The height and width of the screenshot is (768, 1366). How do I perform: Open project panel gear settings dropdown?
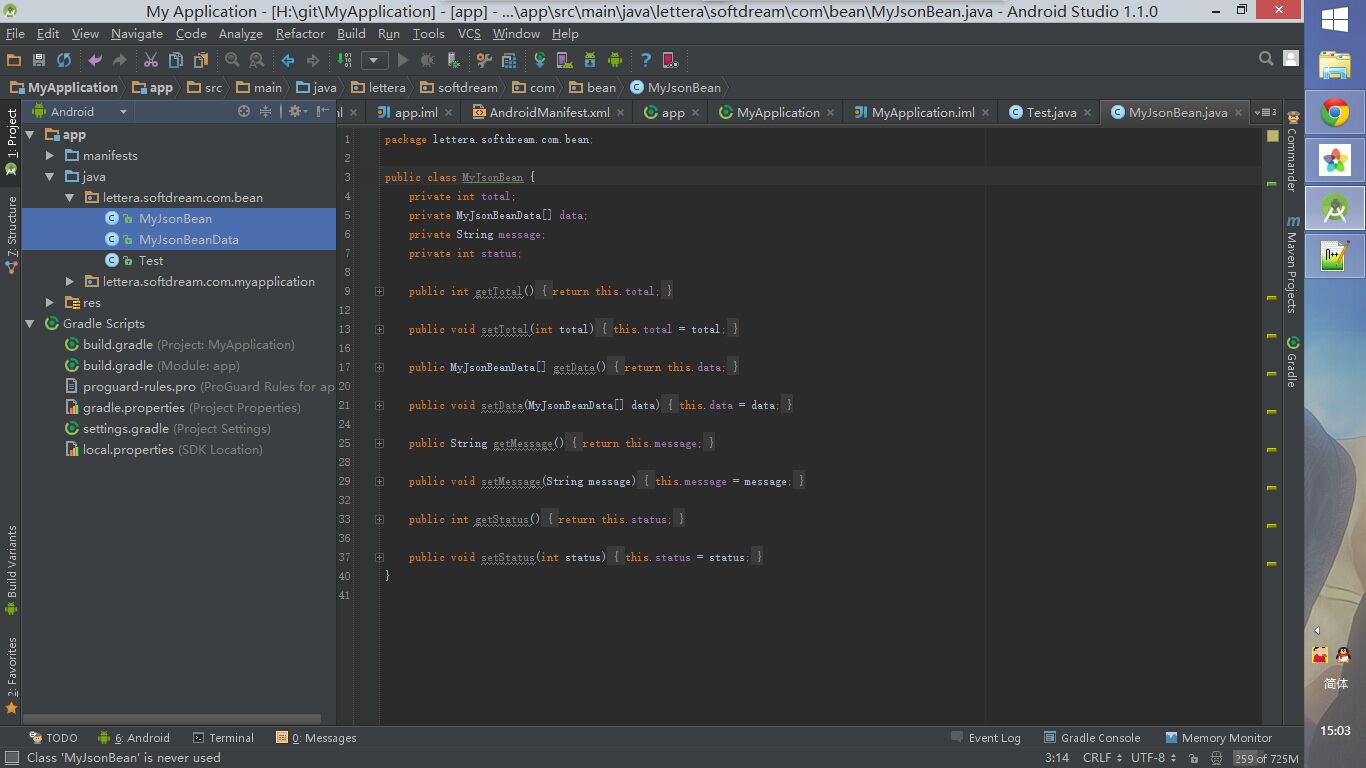click(297, 111)
